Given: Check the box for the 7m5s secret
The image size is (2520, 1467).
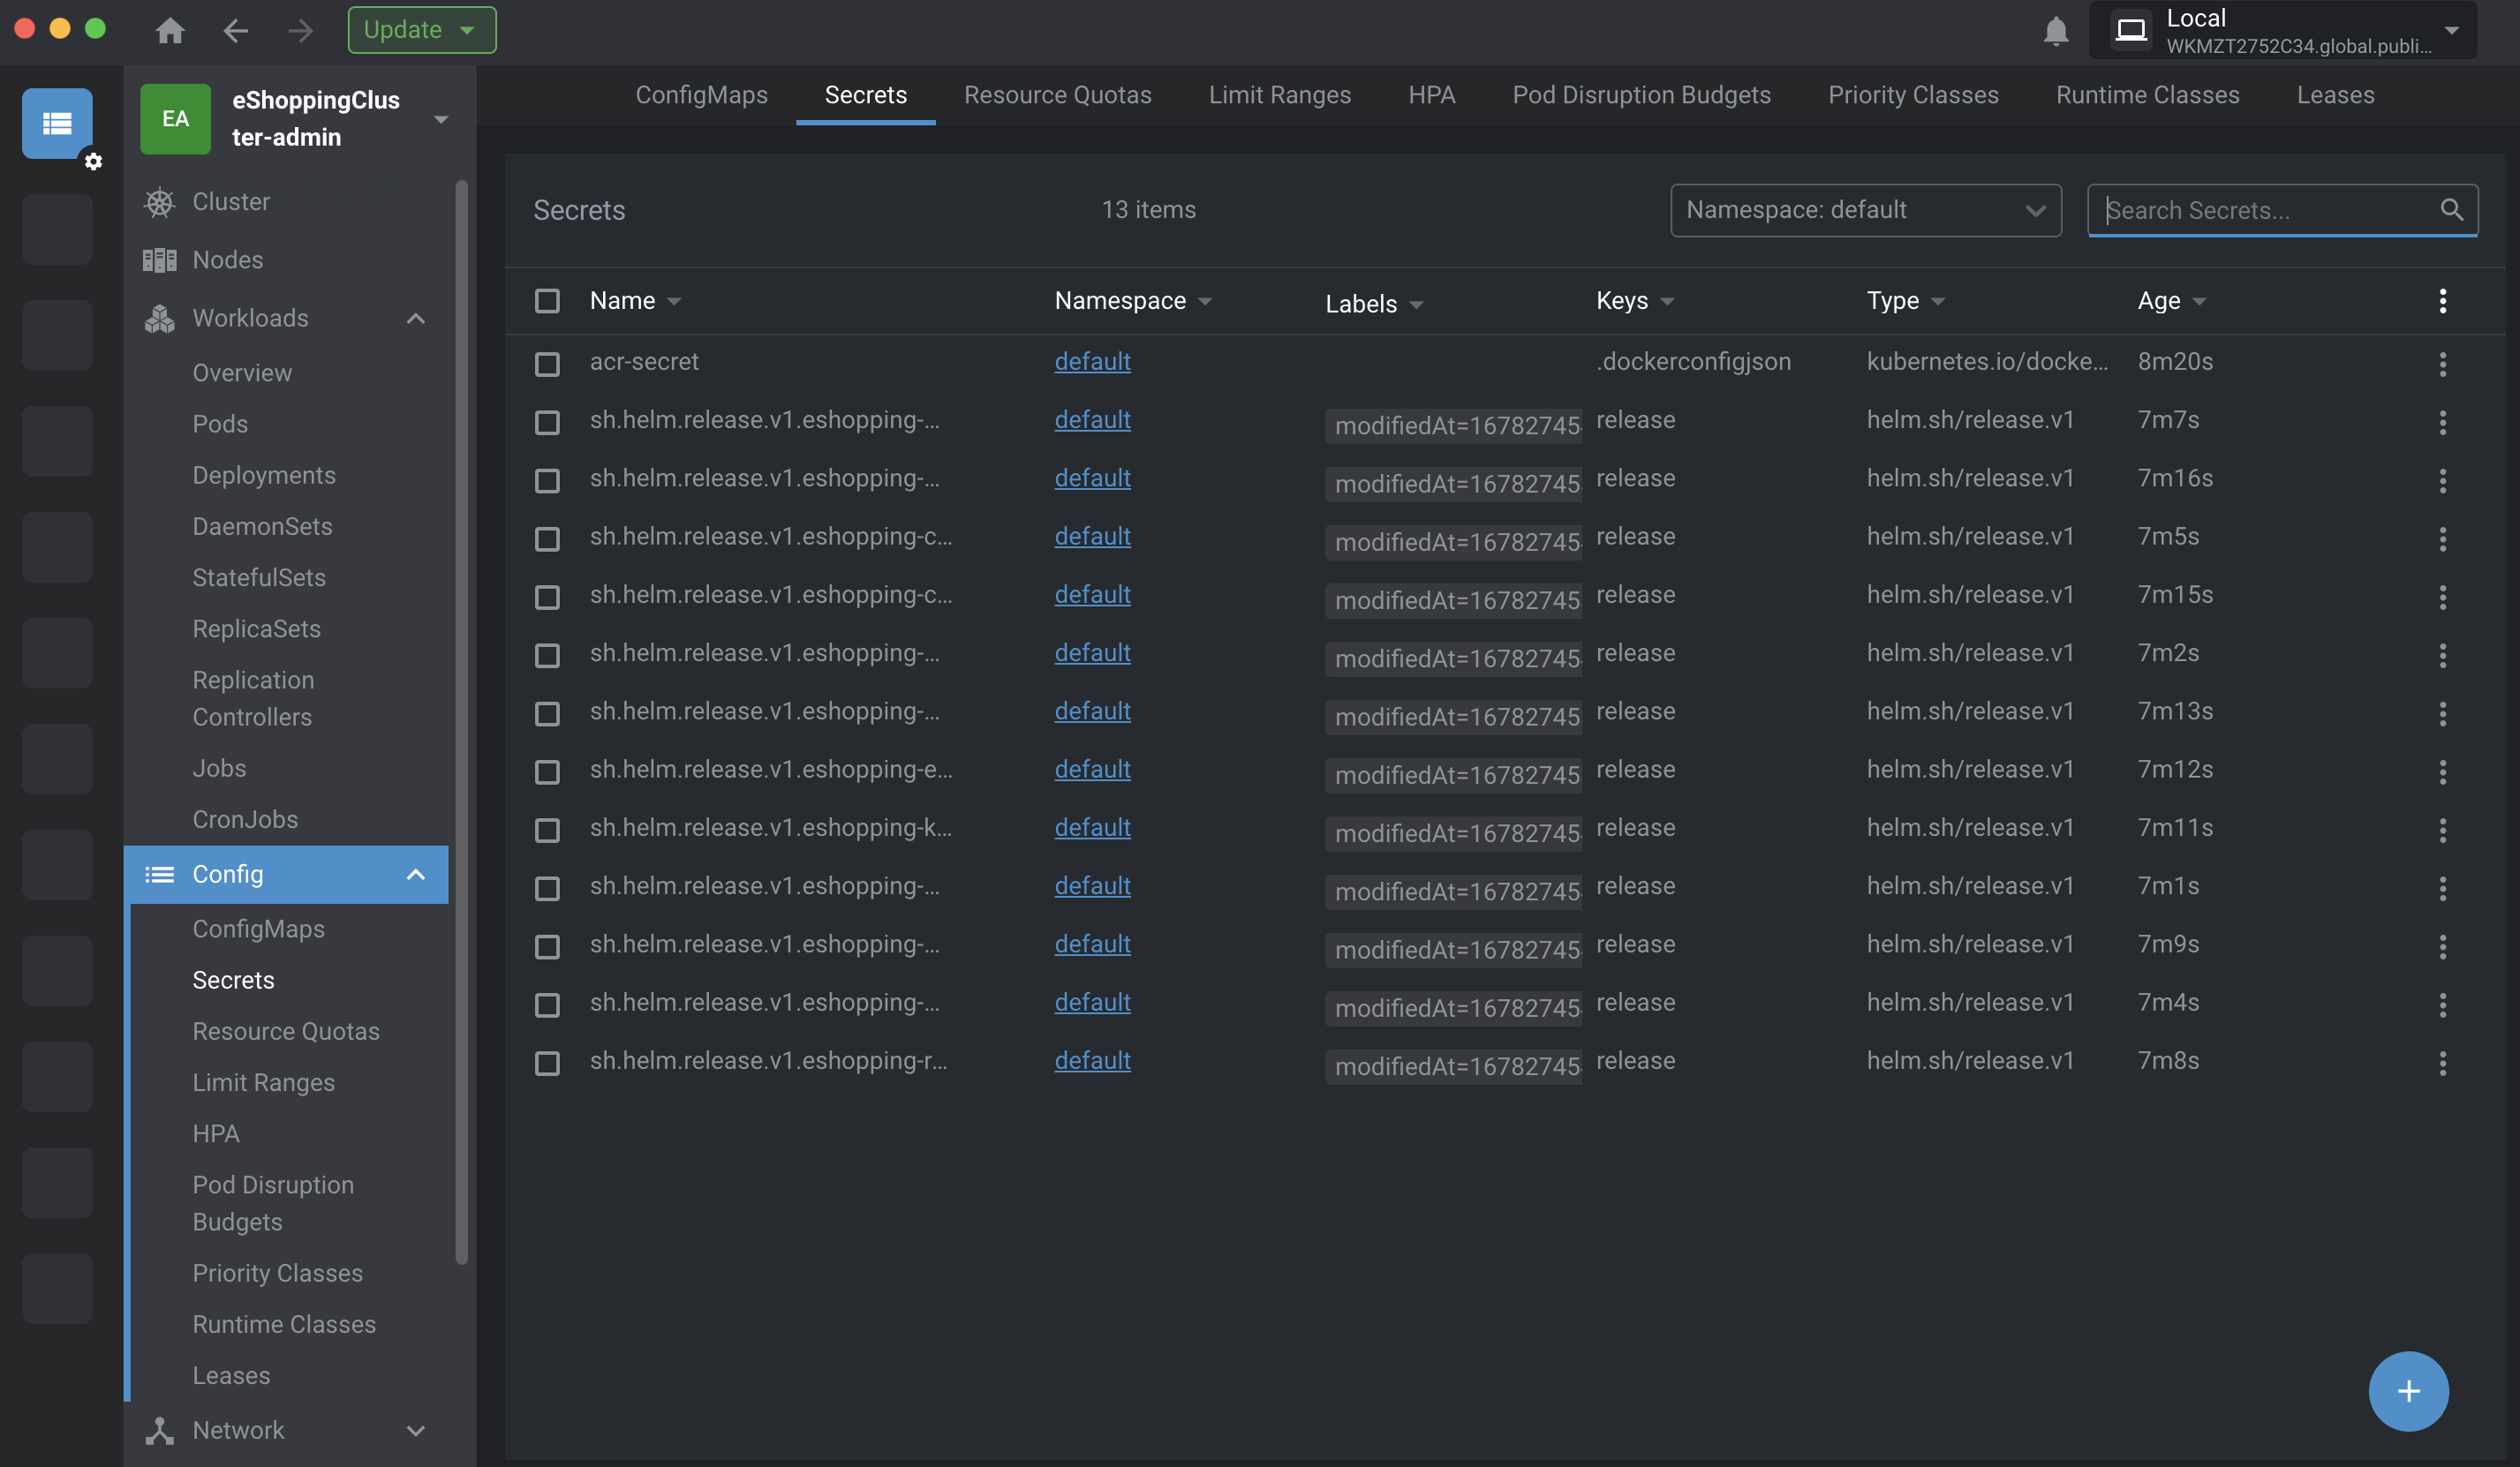Looking at the screenshot, I should (547, 539).
